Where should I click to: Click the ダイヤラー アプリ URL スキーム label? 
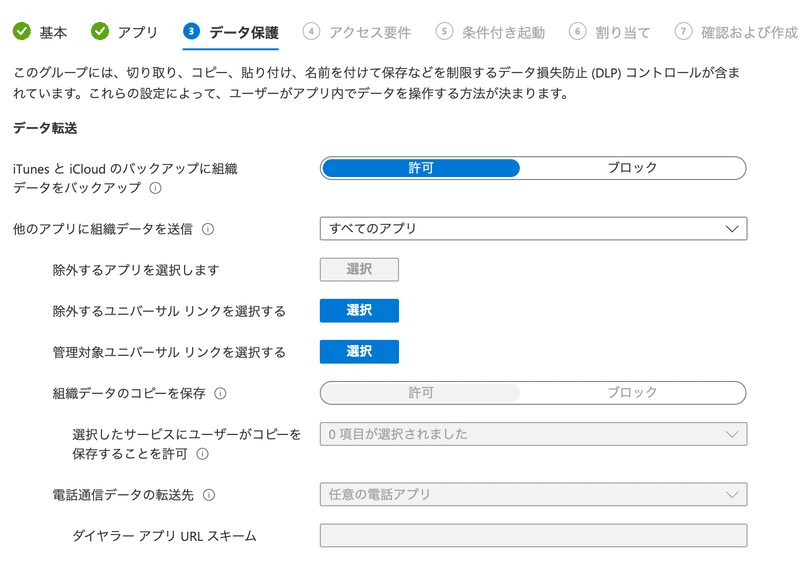pos(164,536)
